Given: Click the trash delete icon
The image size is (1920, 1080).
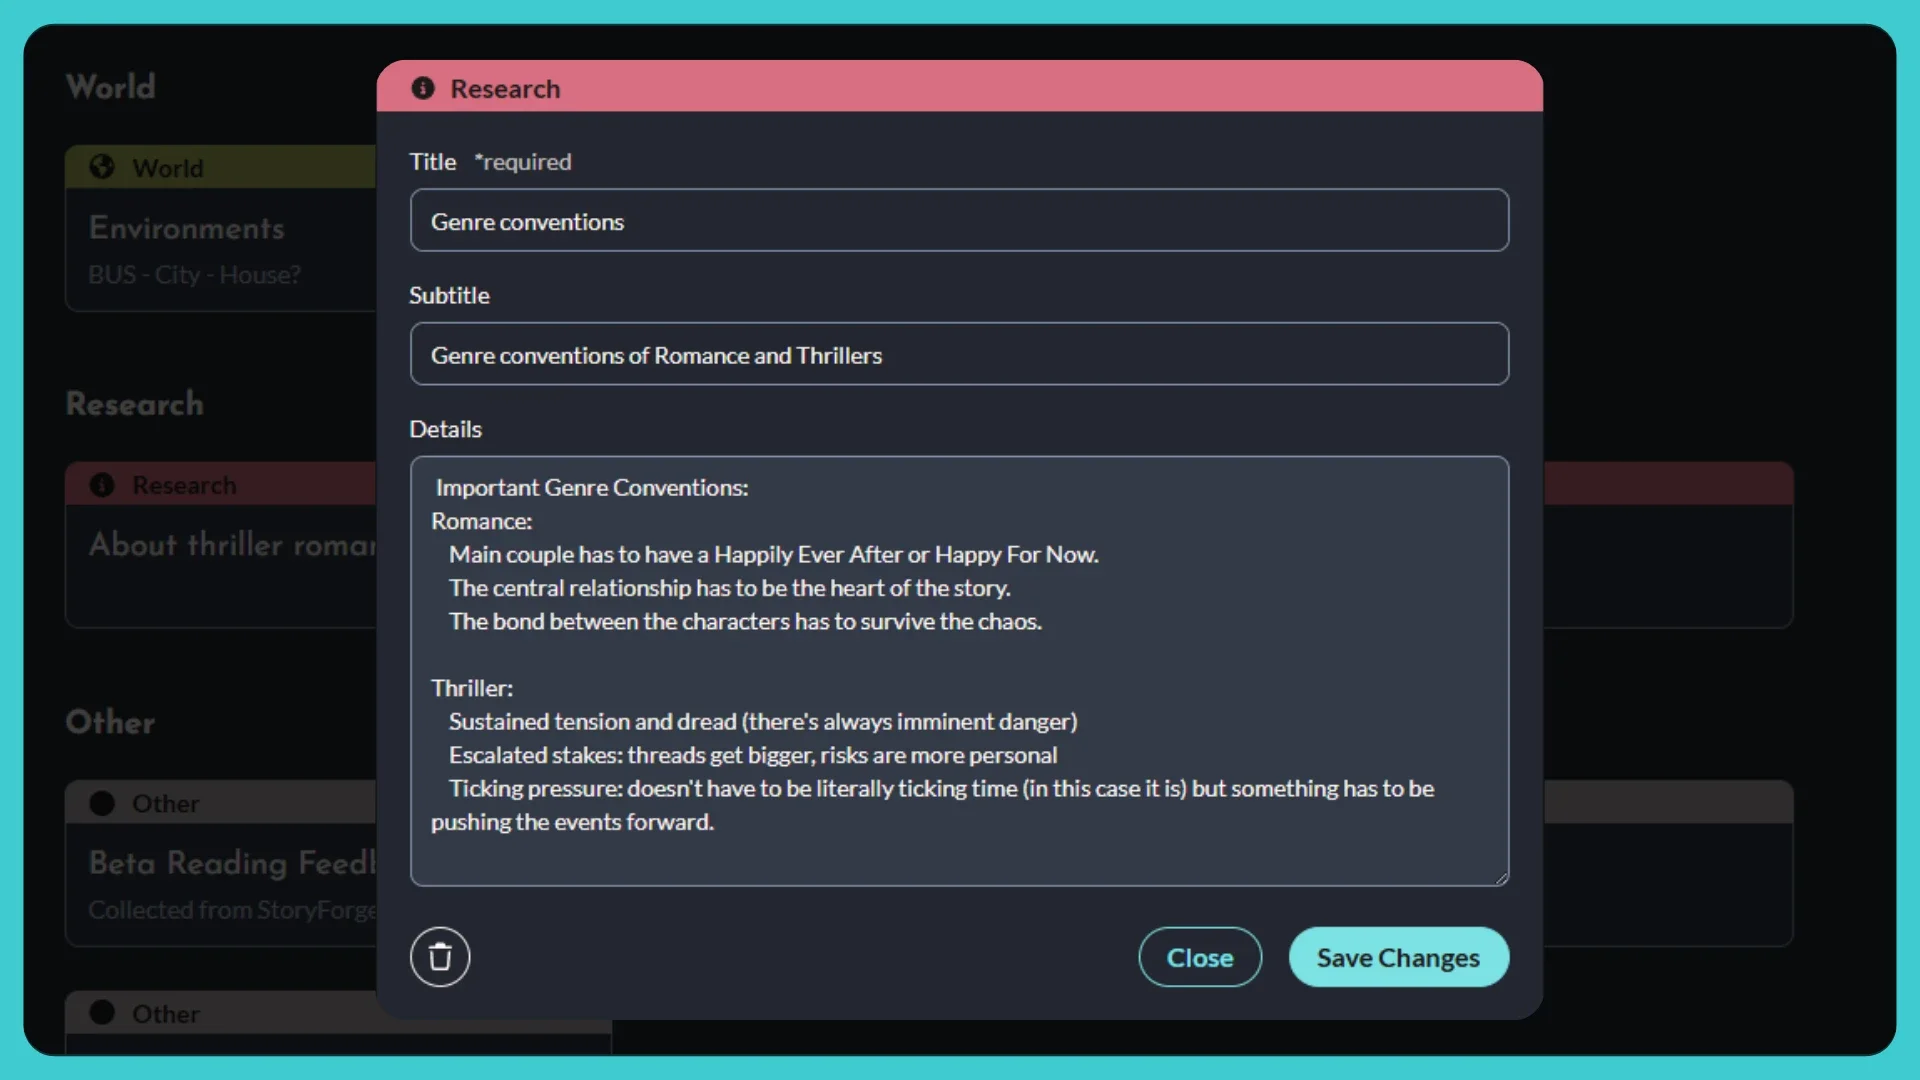Looking at the screenshot, I should point(440,957).
